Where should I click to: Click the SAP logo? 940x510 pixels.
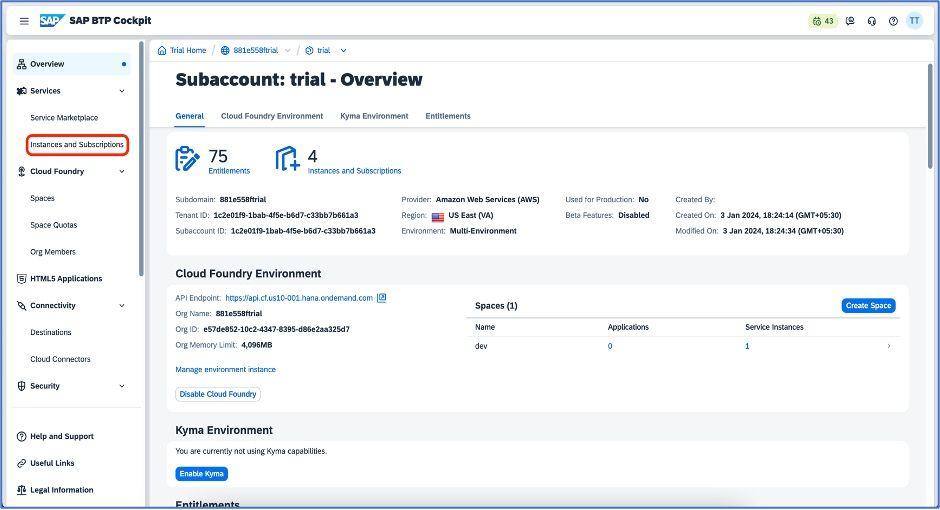(52, 20)
